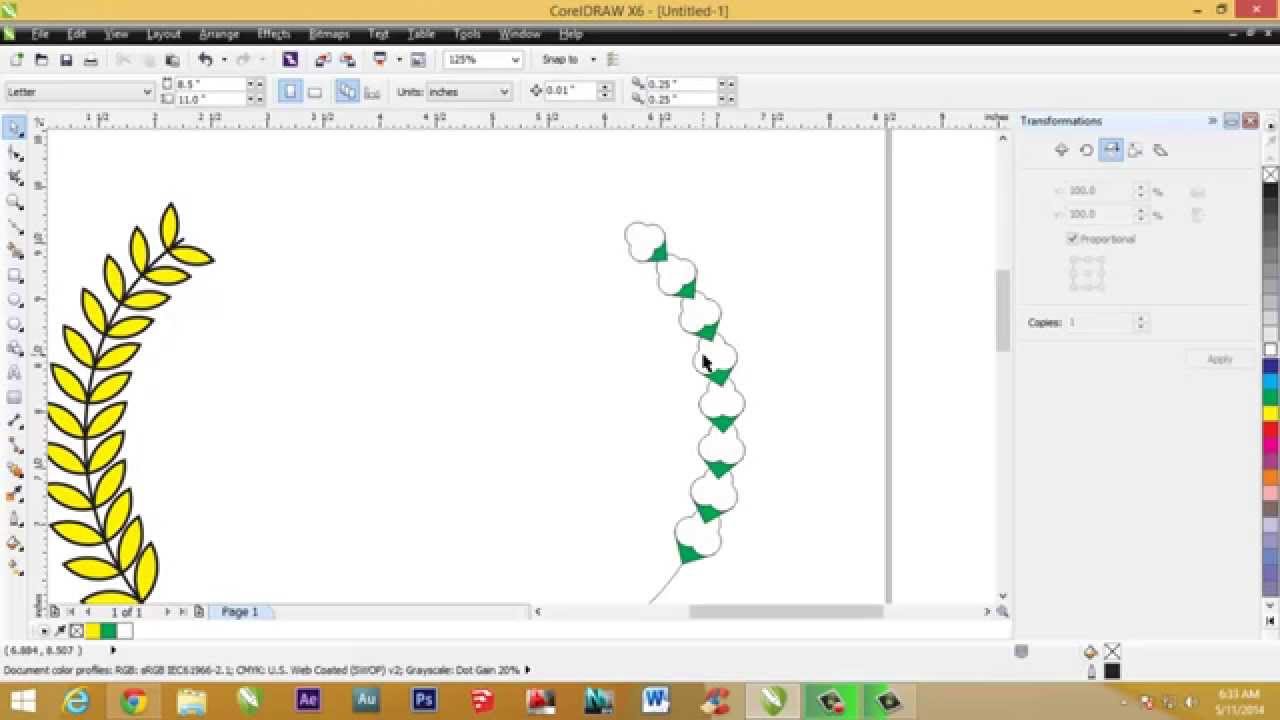Click the Undo arrow icon
This screenshot has width=1280, height=720.
[x=205, y=60]
